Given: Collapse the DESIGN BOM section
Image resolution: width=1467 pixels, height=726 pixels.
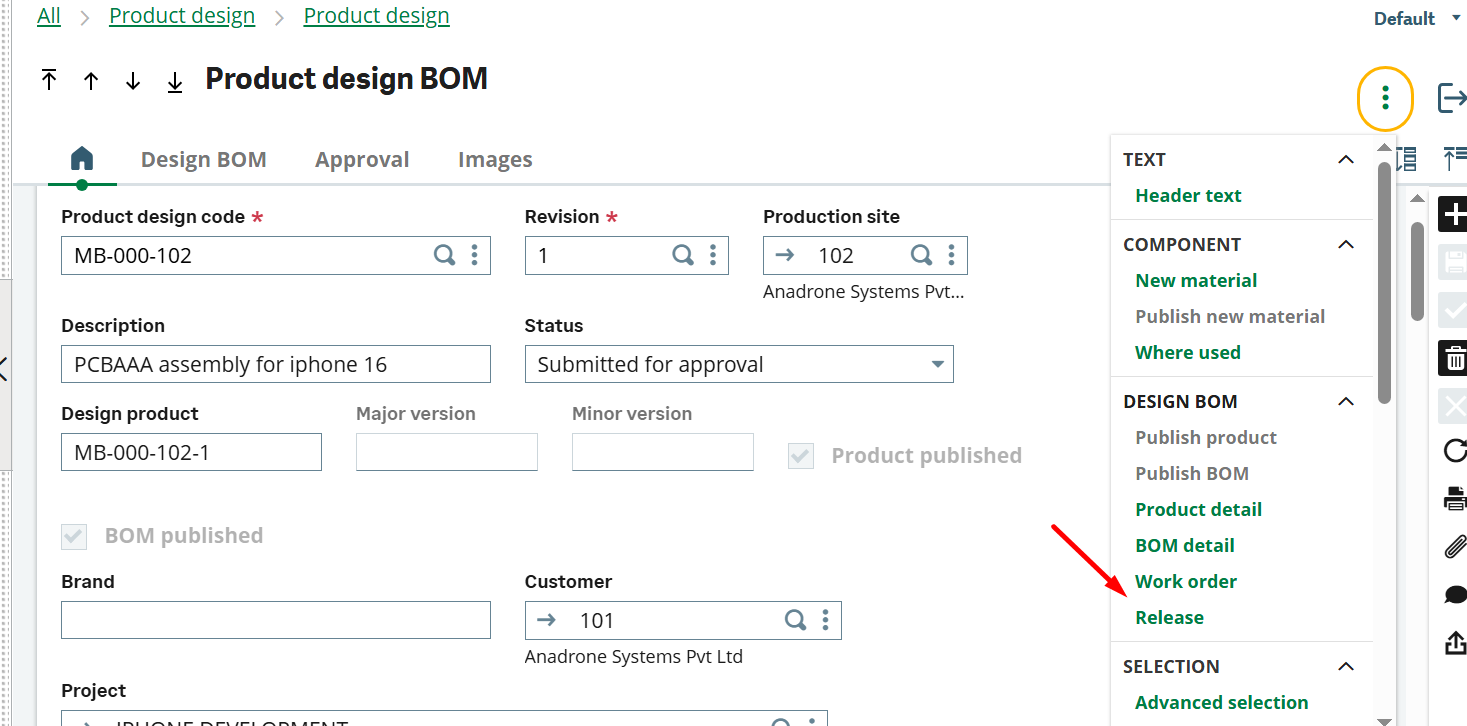Looking at the screenshot, I should [1346, 402].
